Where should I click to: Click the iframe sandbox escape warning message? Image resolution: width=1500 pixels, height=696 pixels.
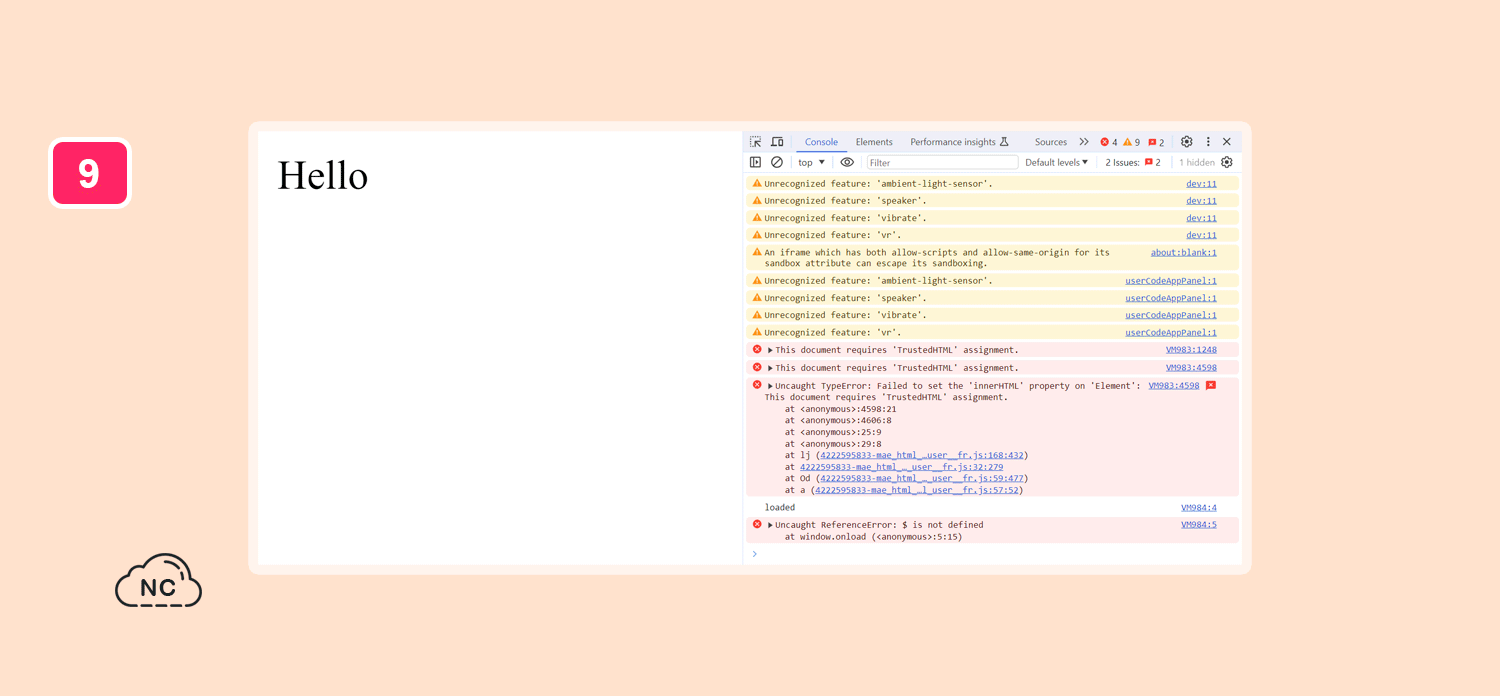pos(937,258)
